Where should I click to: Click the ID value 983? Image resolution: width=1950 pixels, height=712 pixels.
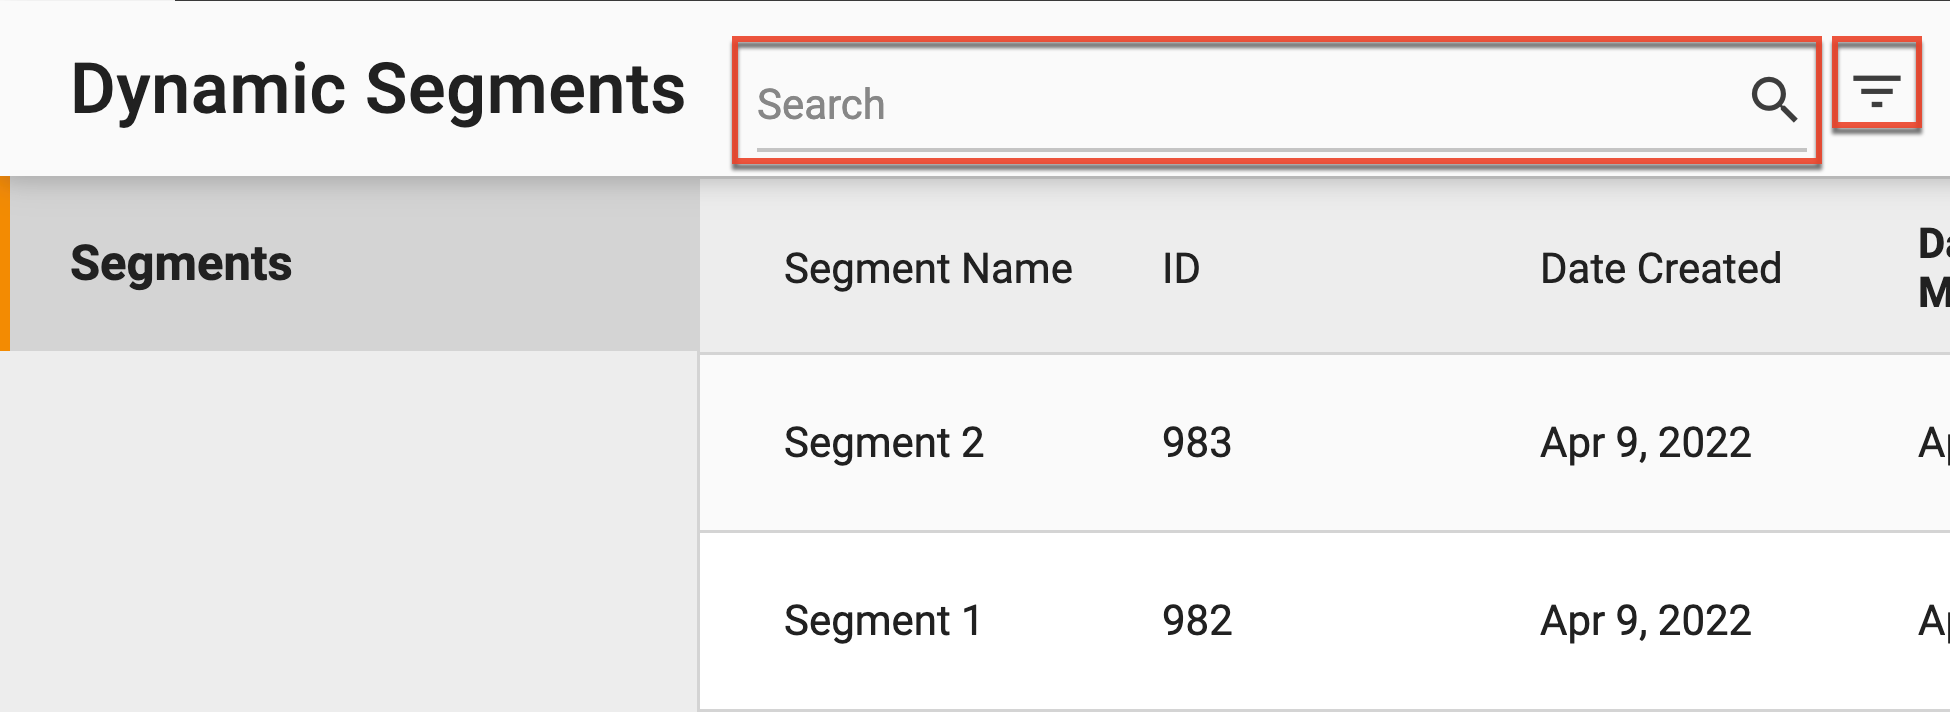coord(1197,443)
